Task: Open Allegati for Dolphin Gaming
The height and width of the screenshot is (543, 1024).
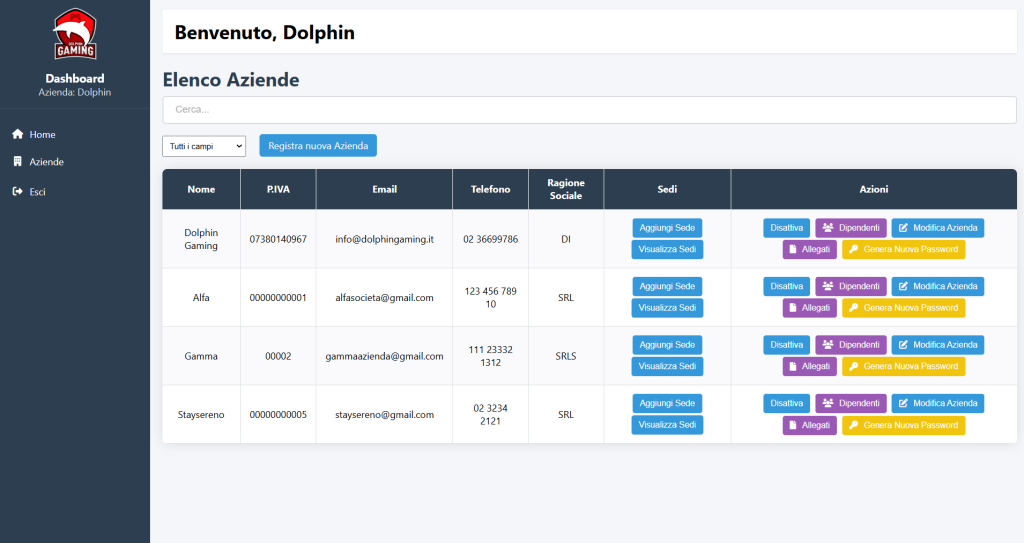Action: tap(810, 249)
